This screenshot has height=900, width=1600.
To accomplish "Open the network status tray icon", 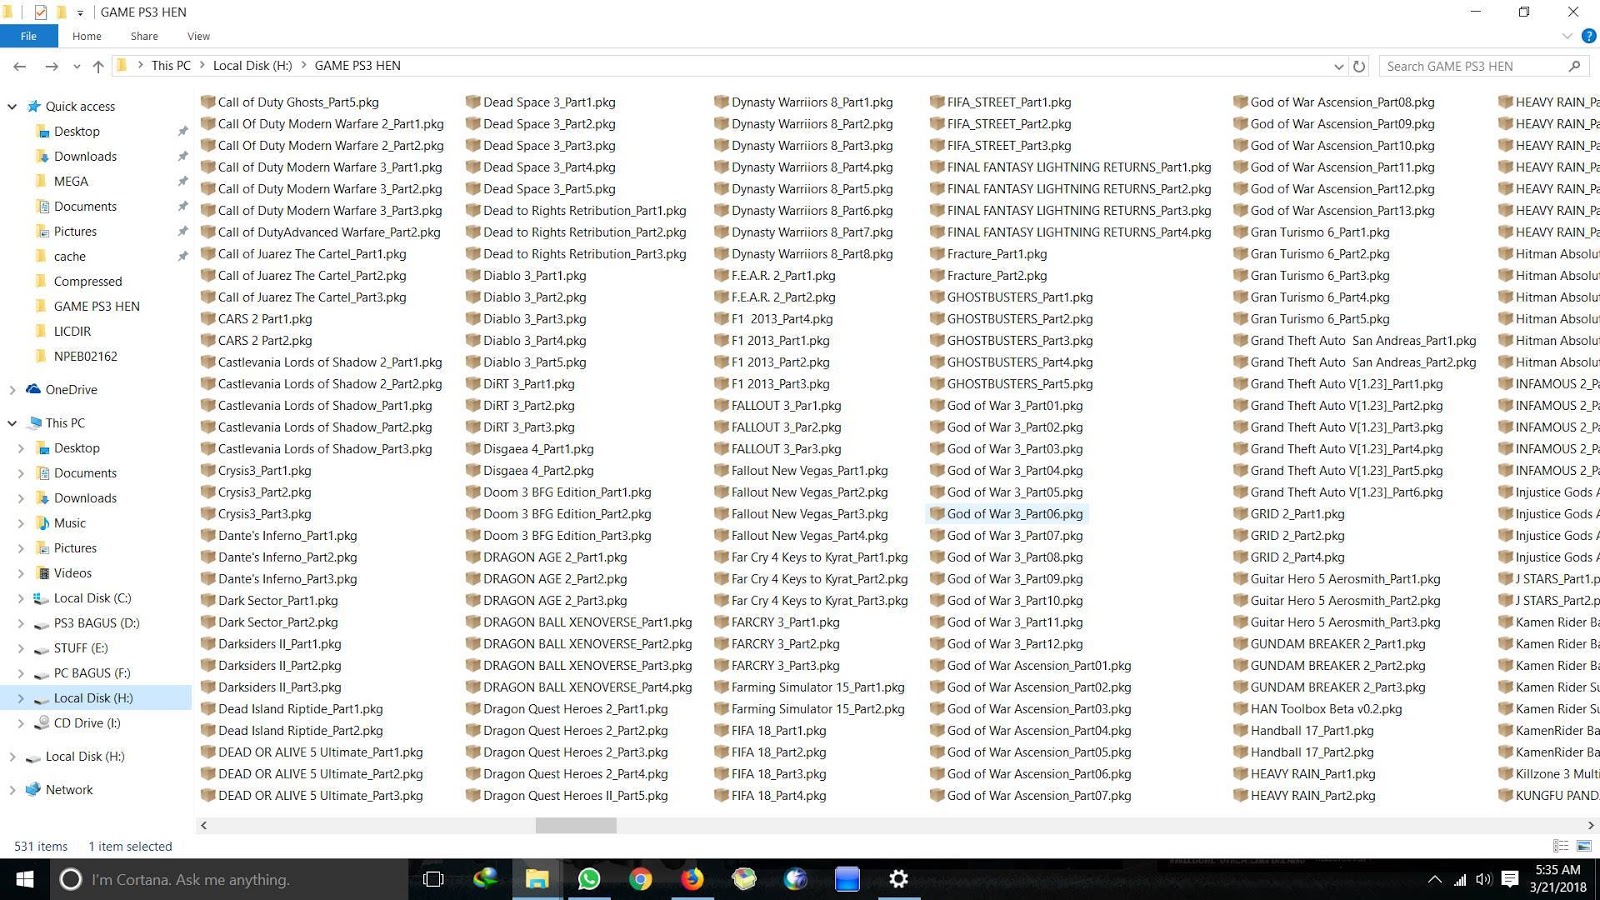I will (x=1459, y=880).
